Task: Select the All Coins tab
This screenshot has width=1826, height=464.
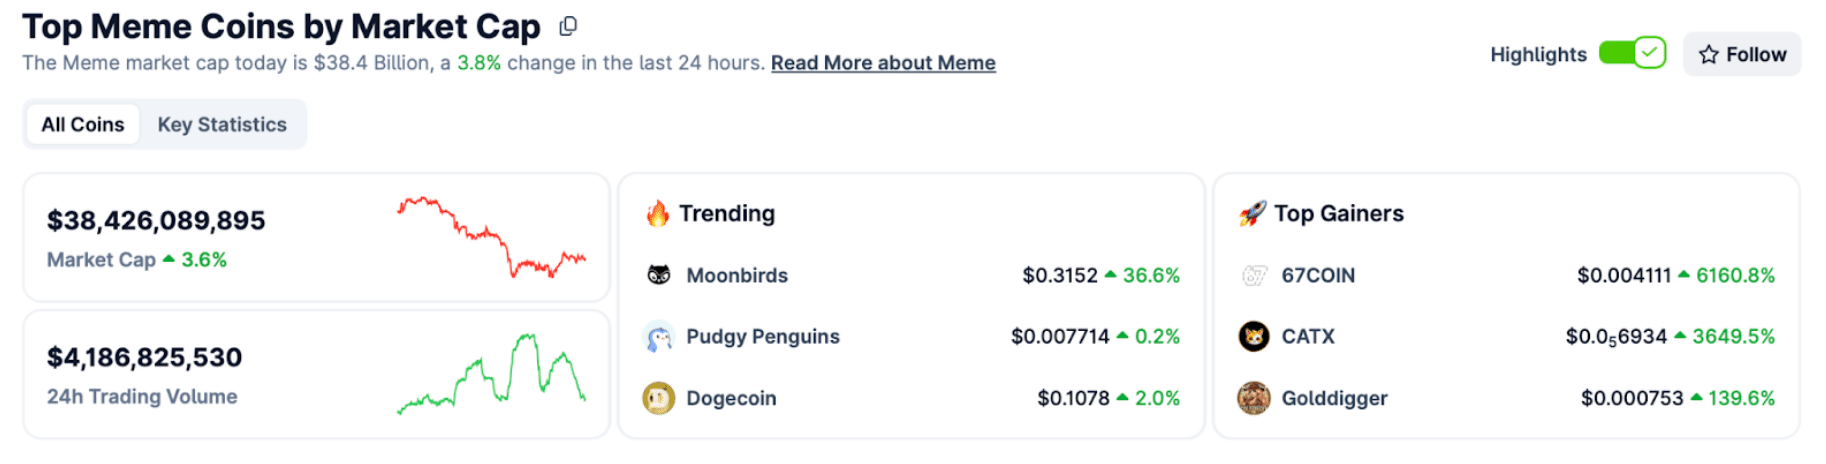Action: pyautogui.click(x=83, y=125)
